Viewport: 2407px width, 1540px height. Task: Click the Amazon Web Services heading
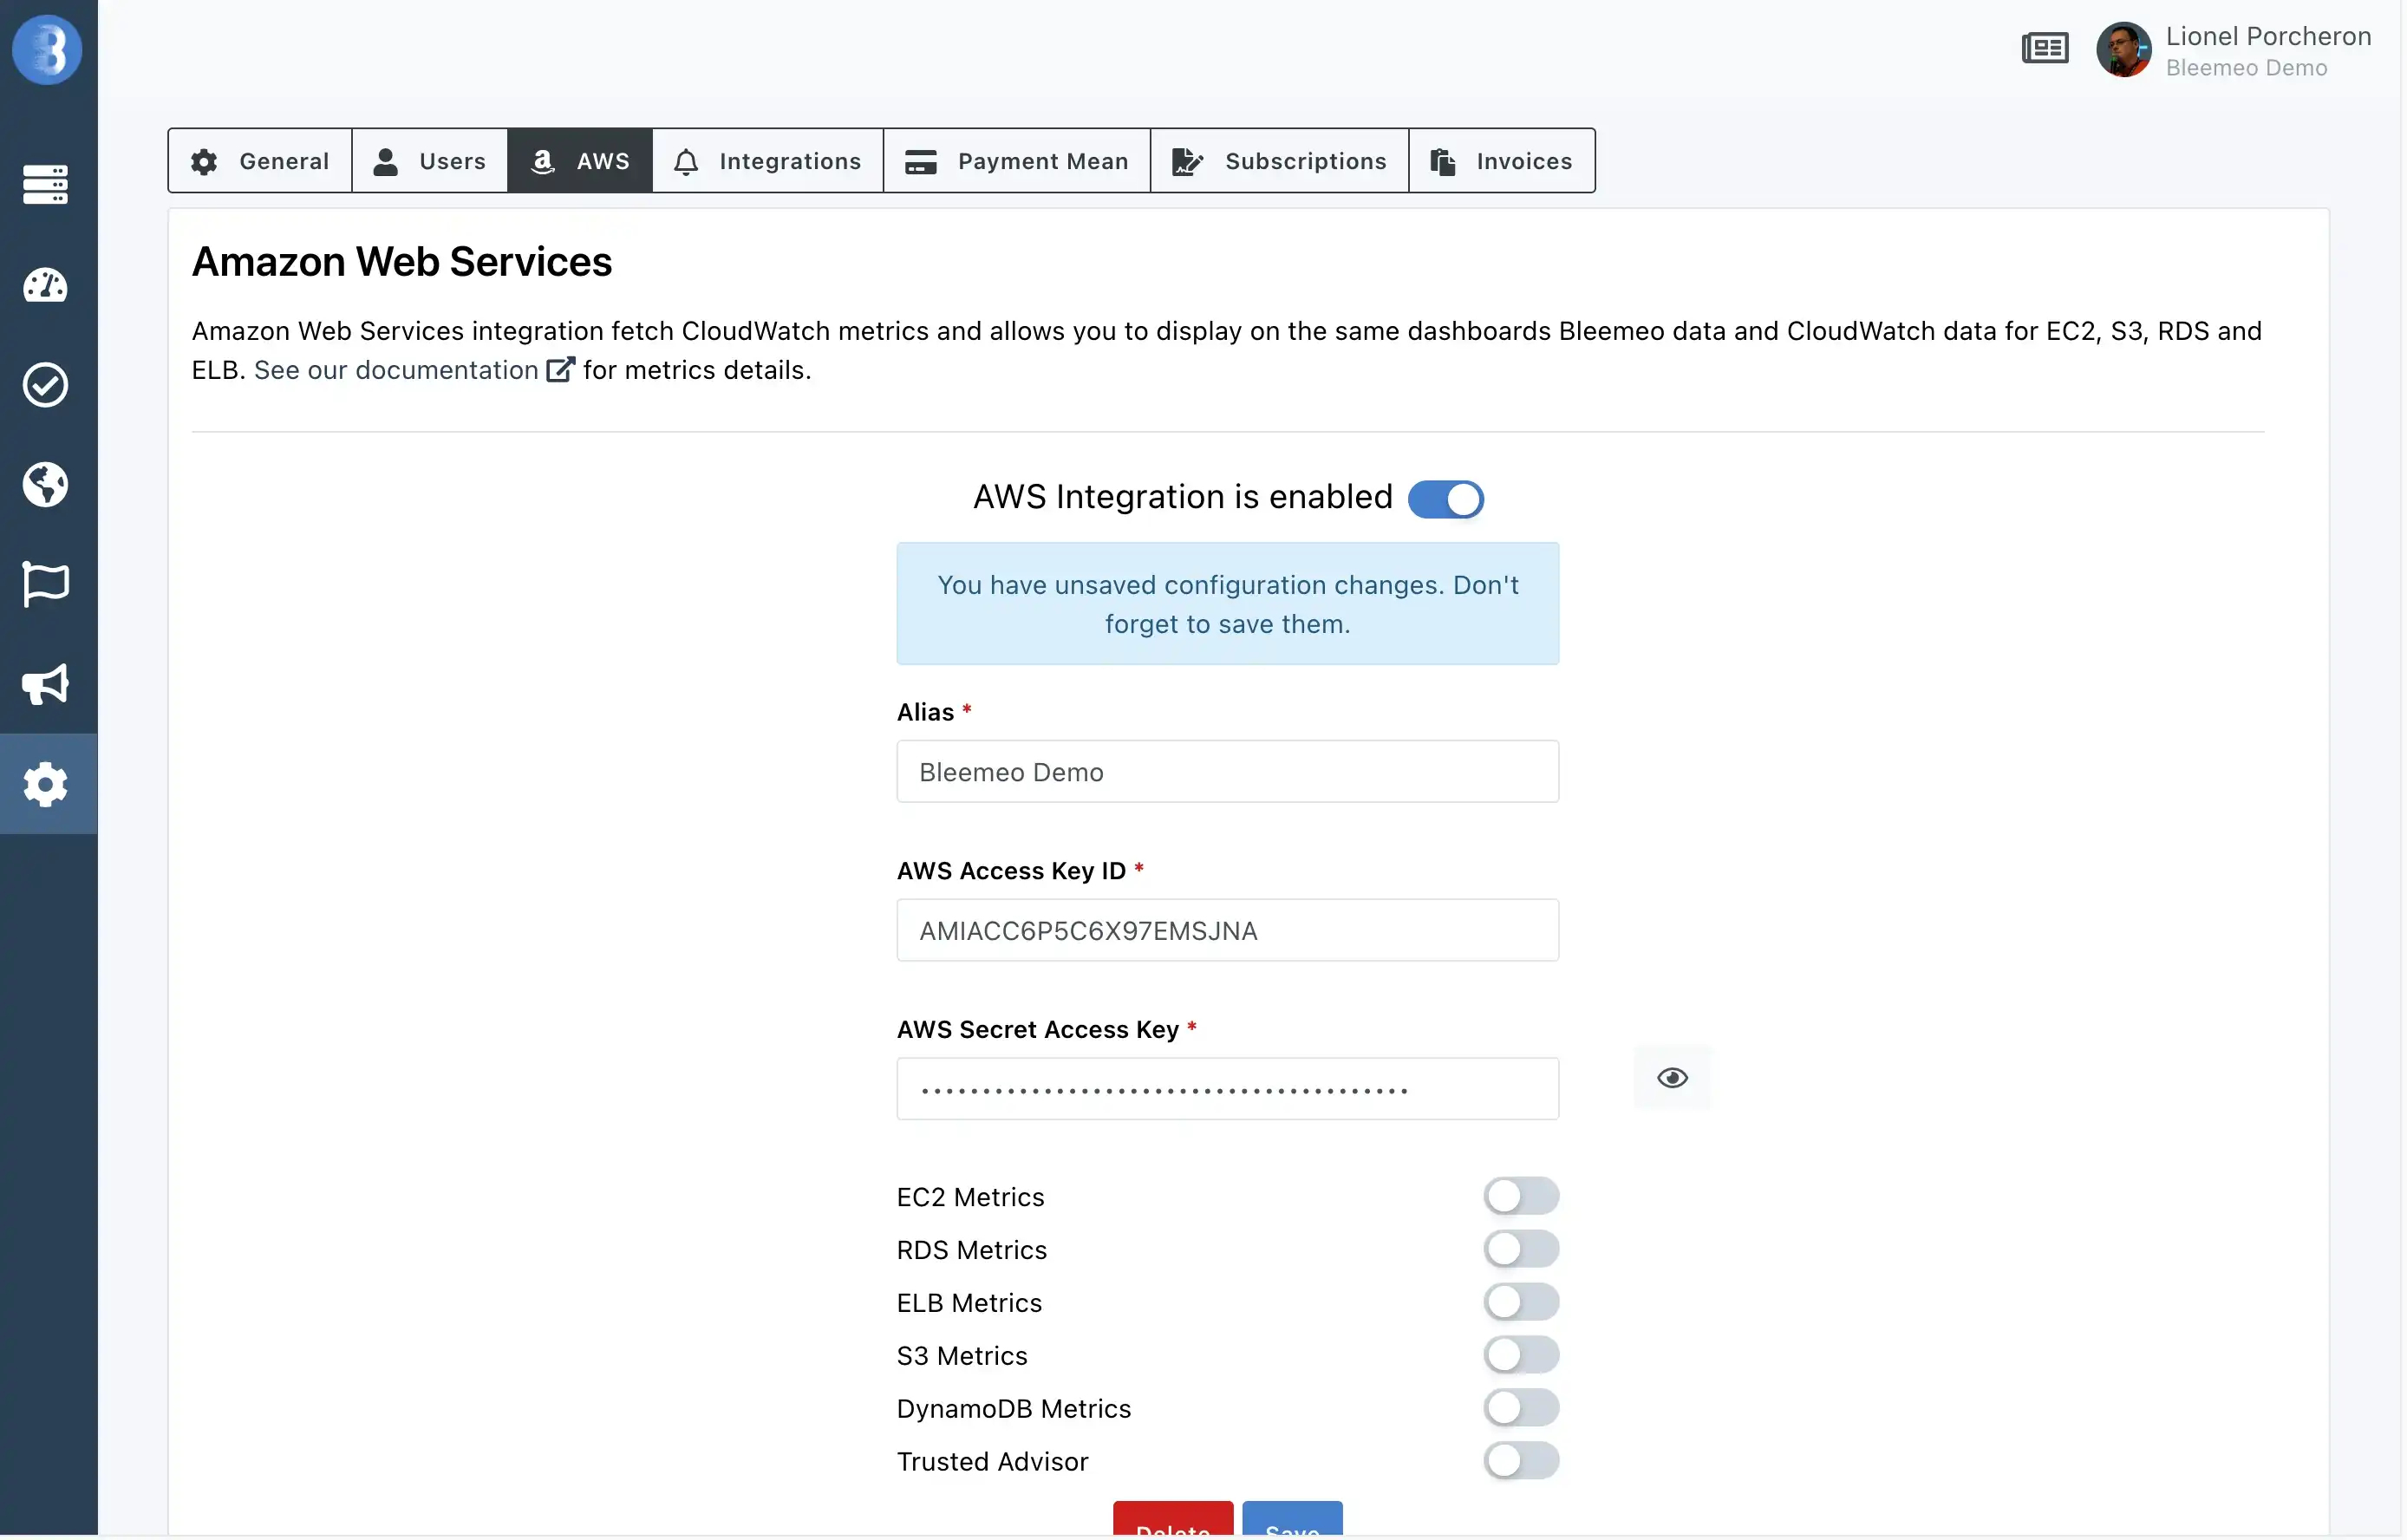(x=402, y=262)
